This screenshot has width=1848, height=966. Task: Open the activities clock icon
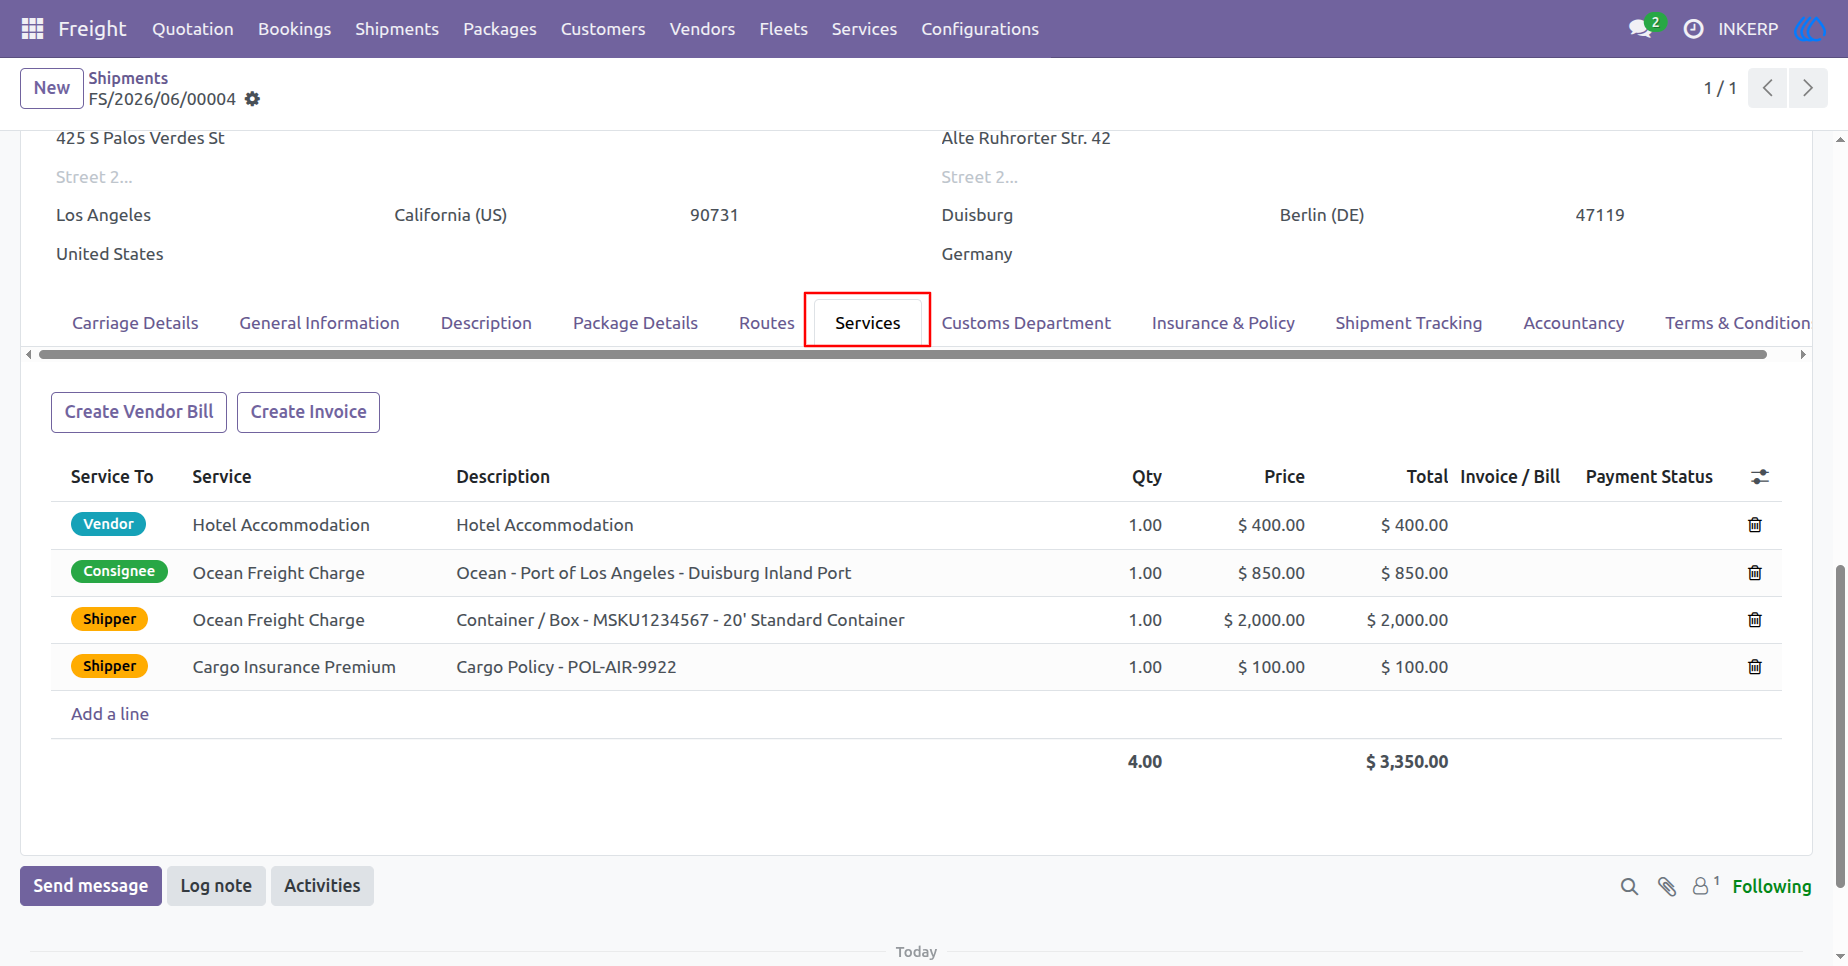tap(1693, 29)
